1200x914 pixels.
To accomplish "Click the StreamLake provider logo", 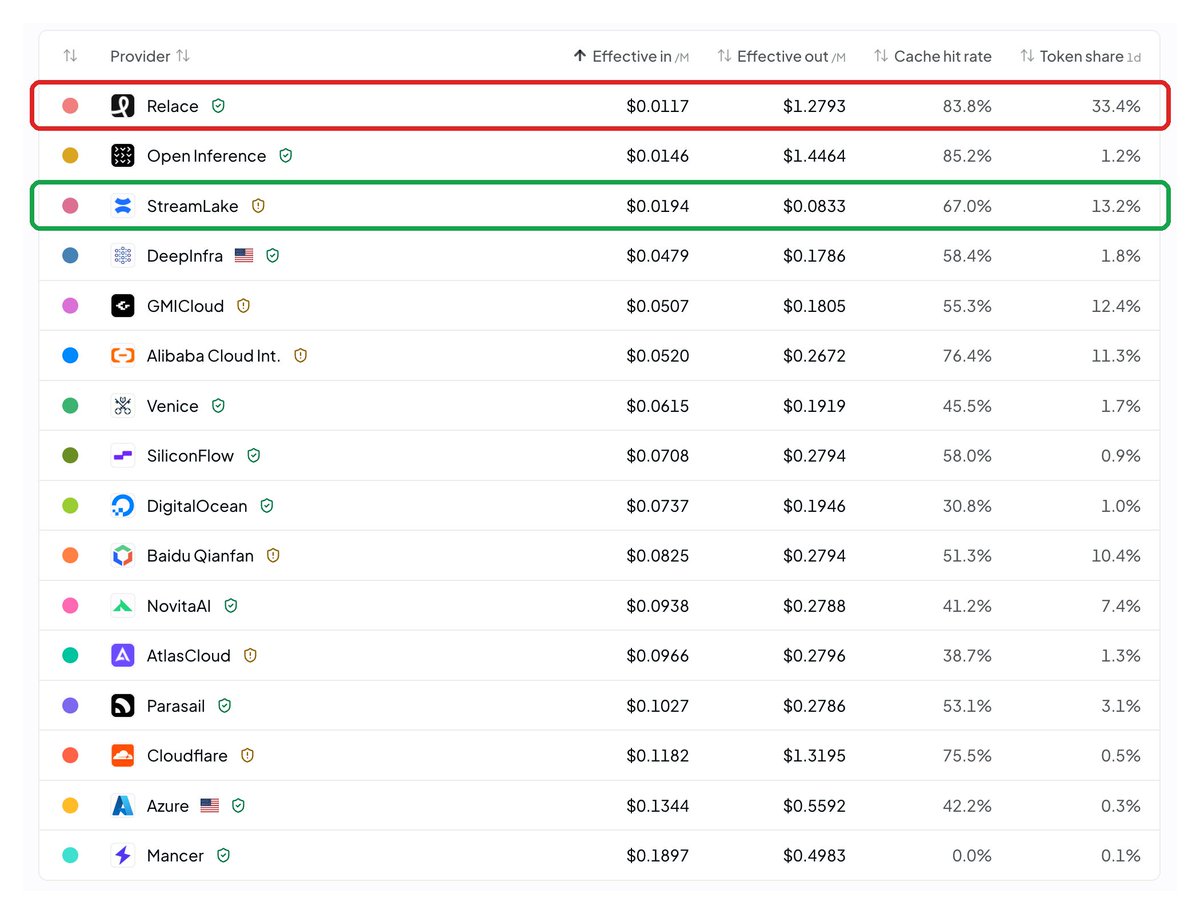I will point(122,206).
